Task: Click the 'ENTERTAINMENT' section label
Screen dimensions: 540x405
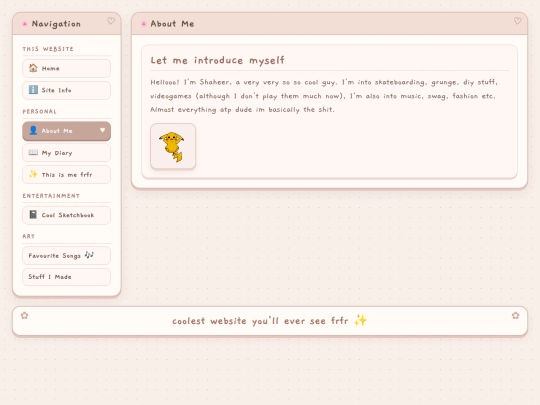Action: click(x=51, y=196)
